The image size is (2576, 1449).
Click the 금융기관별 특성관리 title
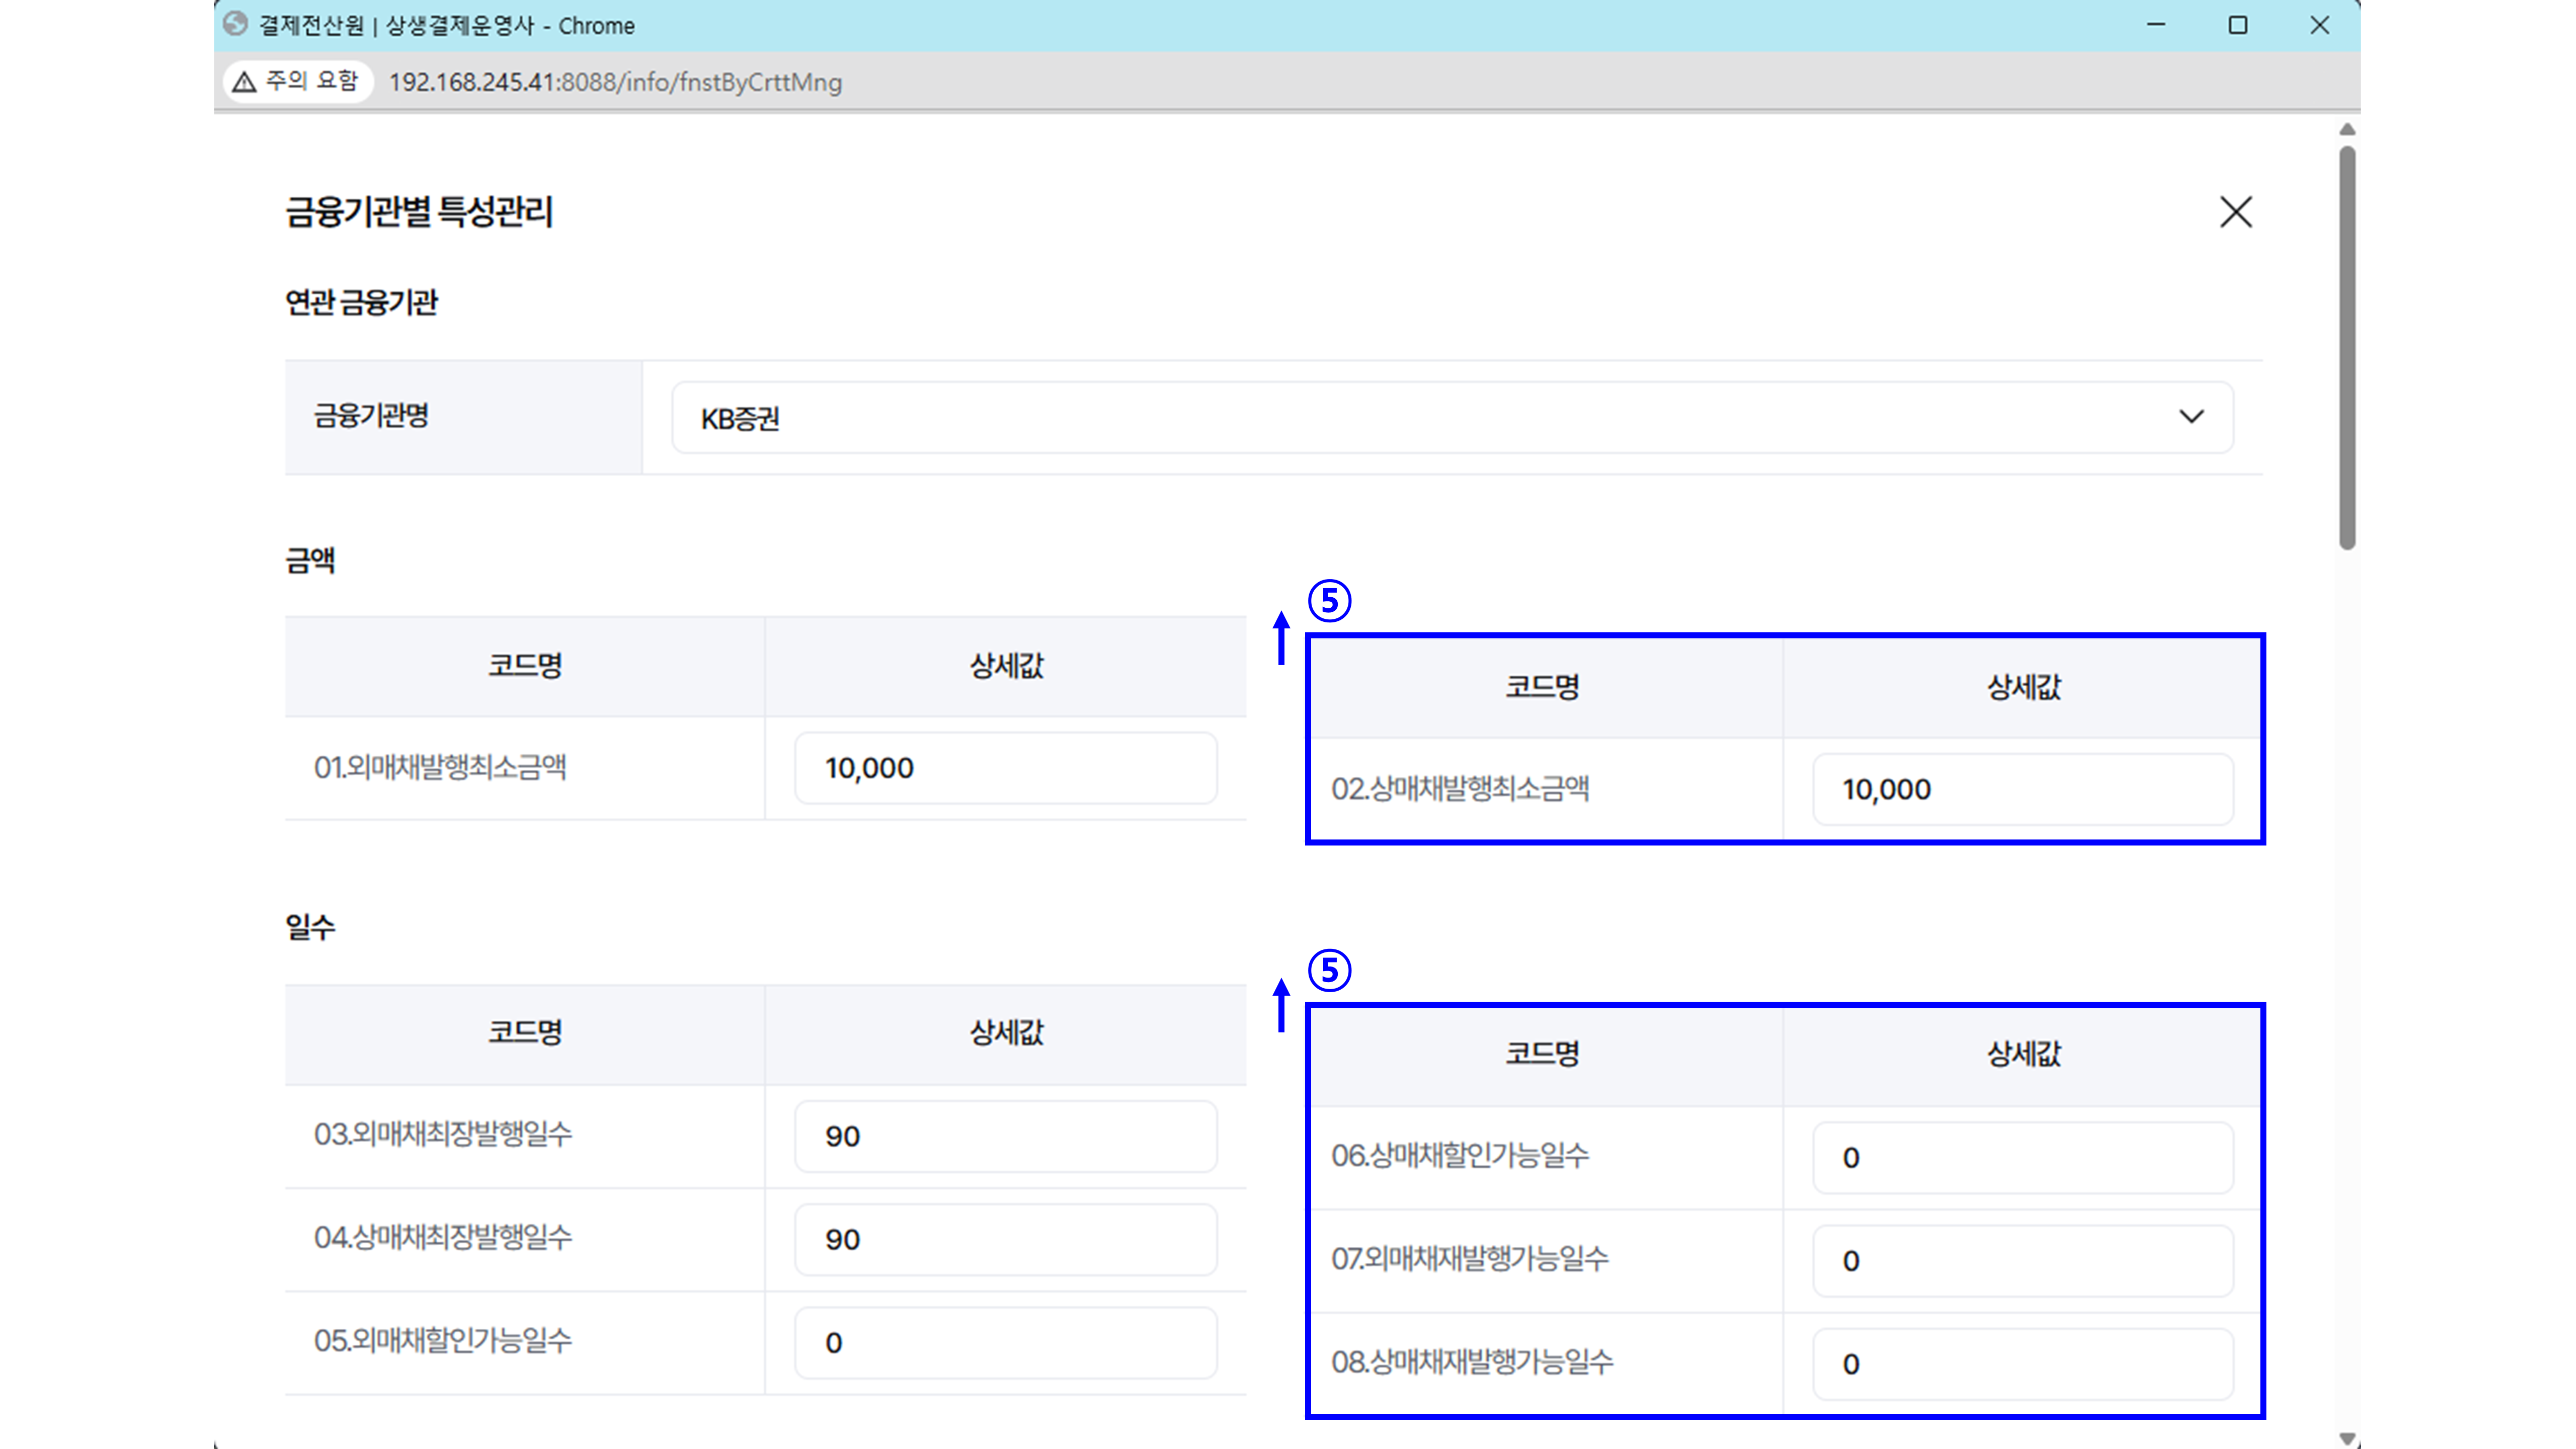419,212
